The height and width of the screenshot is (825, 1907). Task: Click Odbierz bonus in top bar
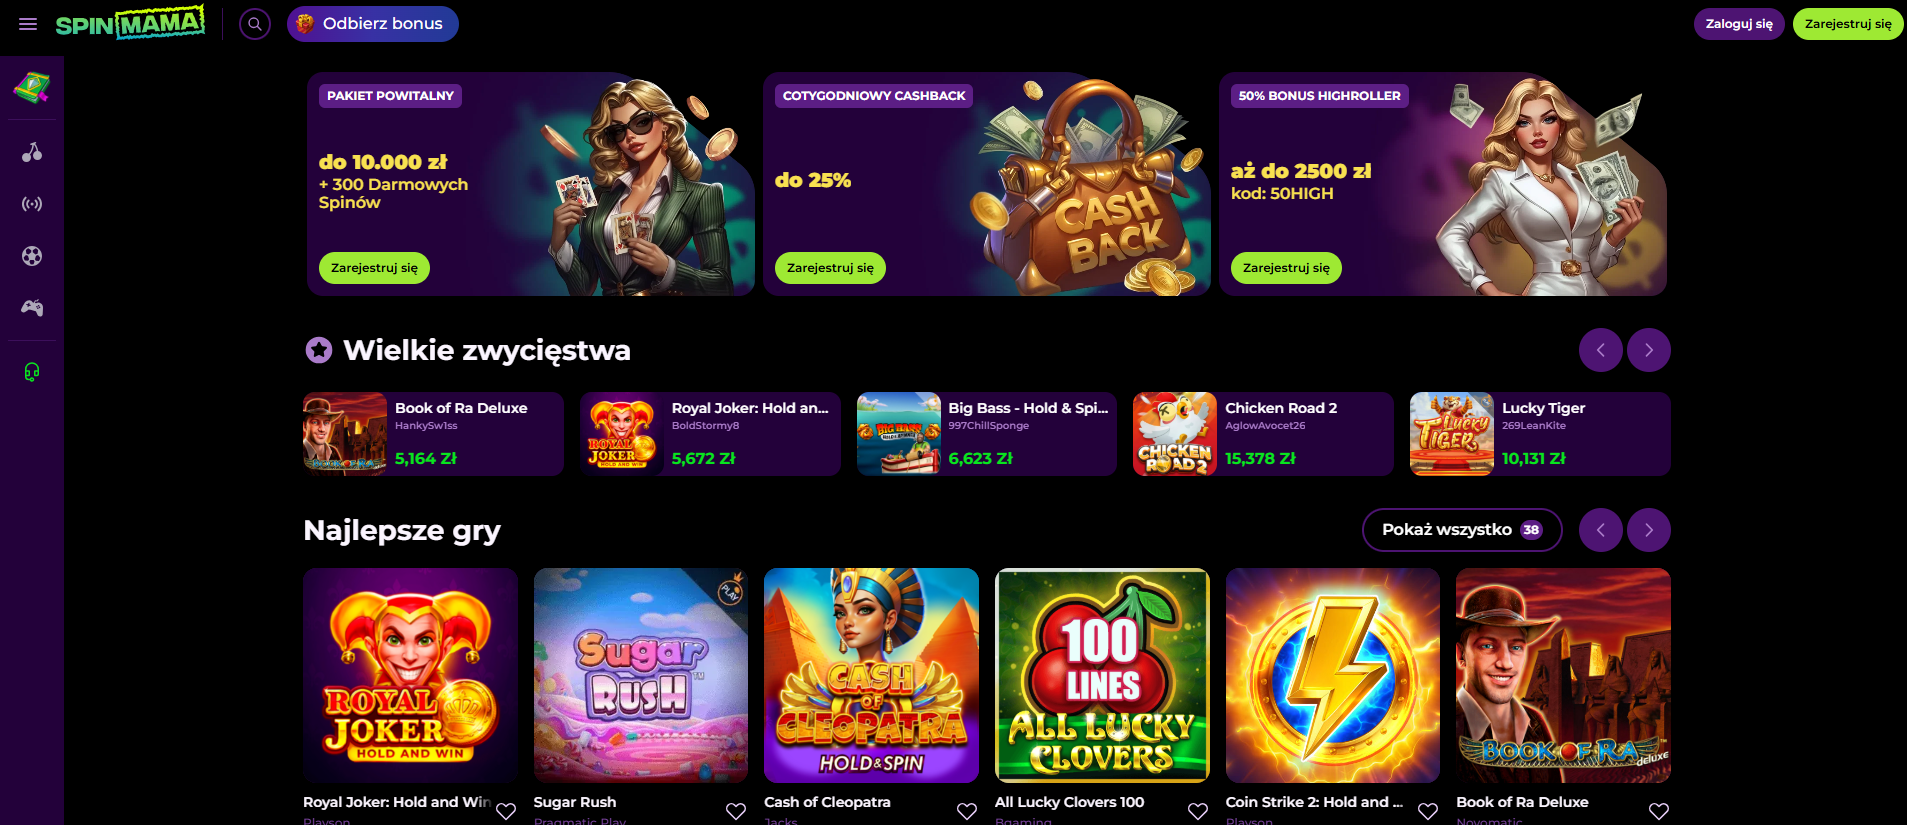pos(373,24)
